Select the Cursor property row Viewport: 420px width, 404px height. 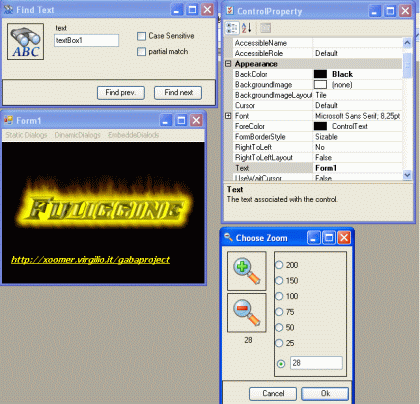pos(317,105)
